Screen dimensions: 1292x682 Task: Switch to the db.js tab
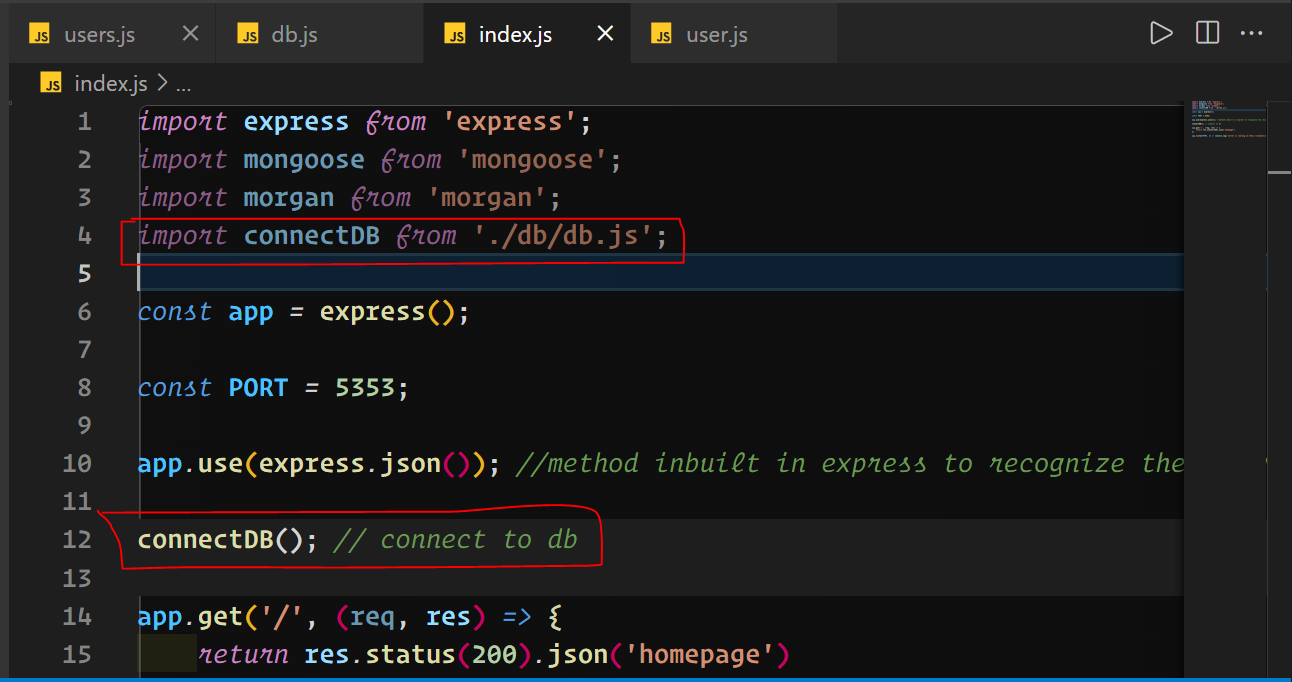click(295, 33)
